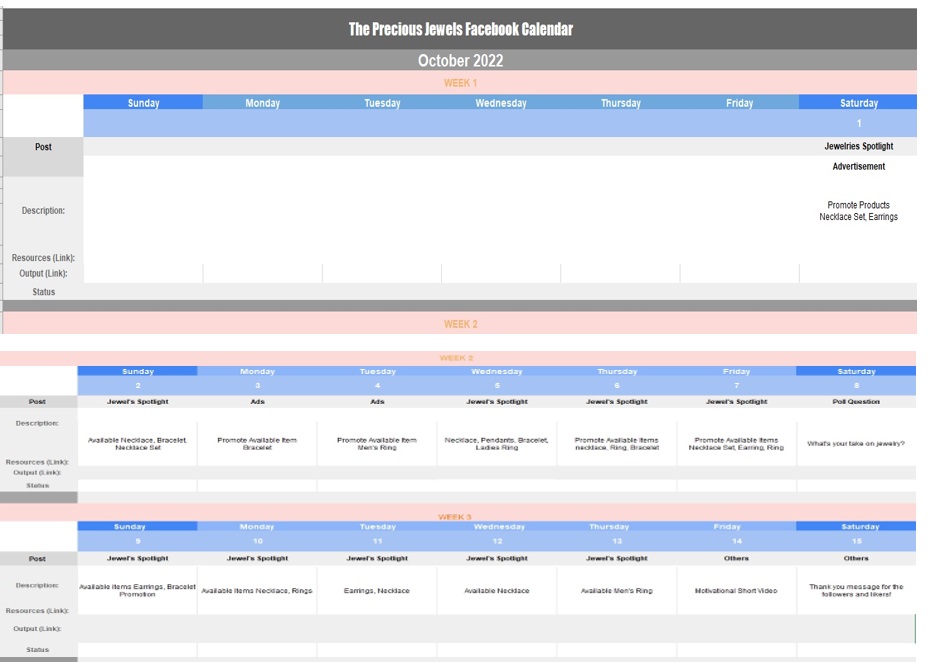Click the 'Others' post cell for Friday 14
The height and width of the screenshot is (671, 931).
pos(736,558)
